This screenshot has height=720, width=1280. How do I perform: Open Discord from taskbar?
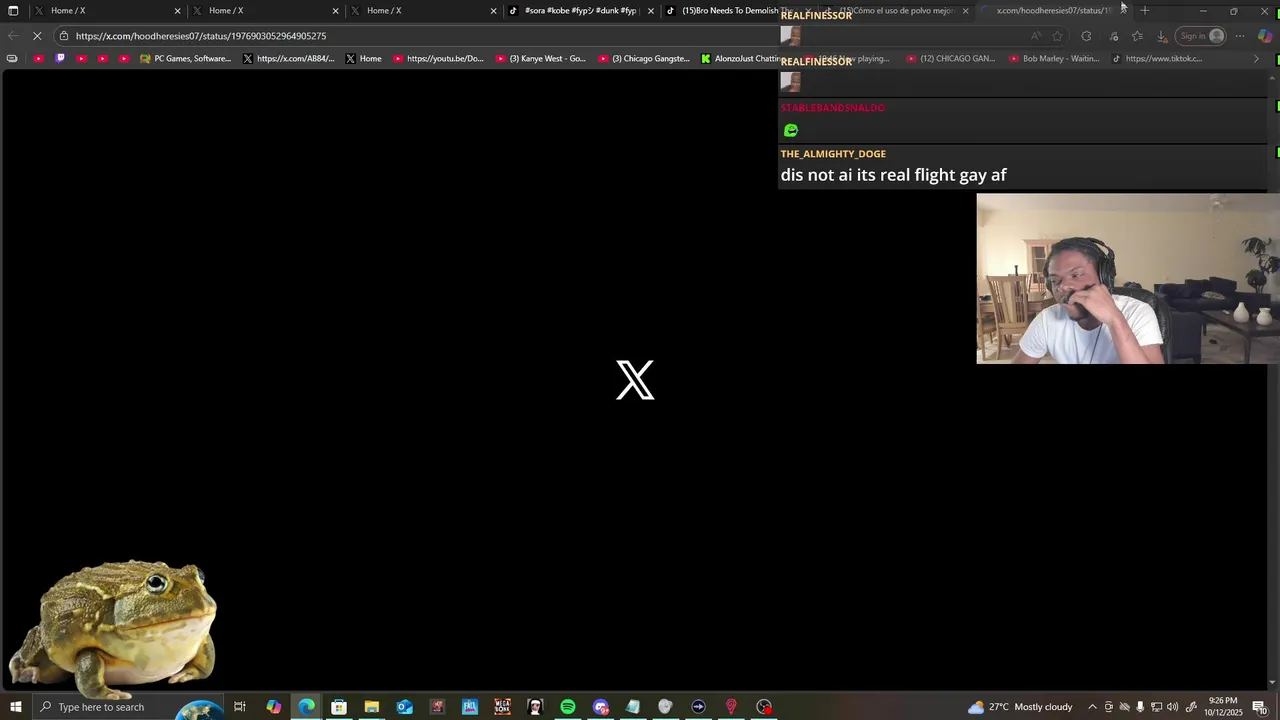click(x=600, y=707)
